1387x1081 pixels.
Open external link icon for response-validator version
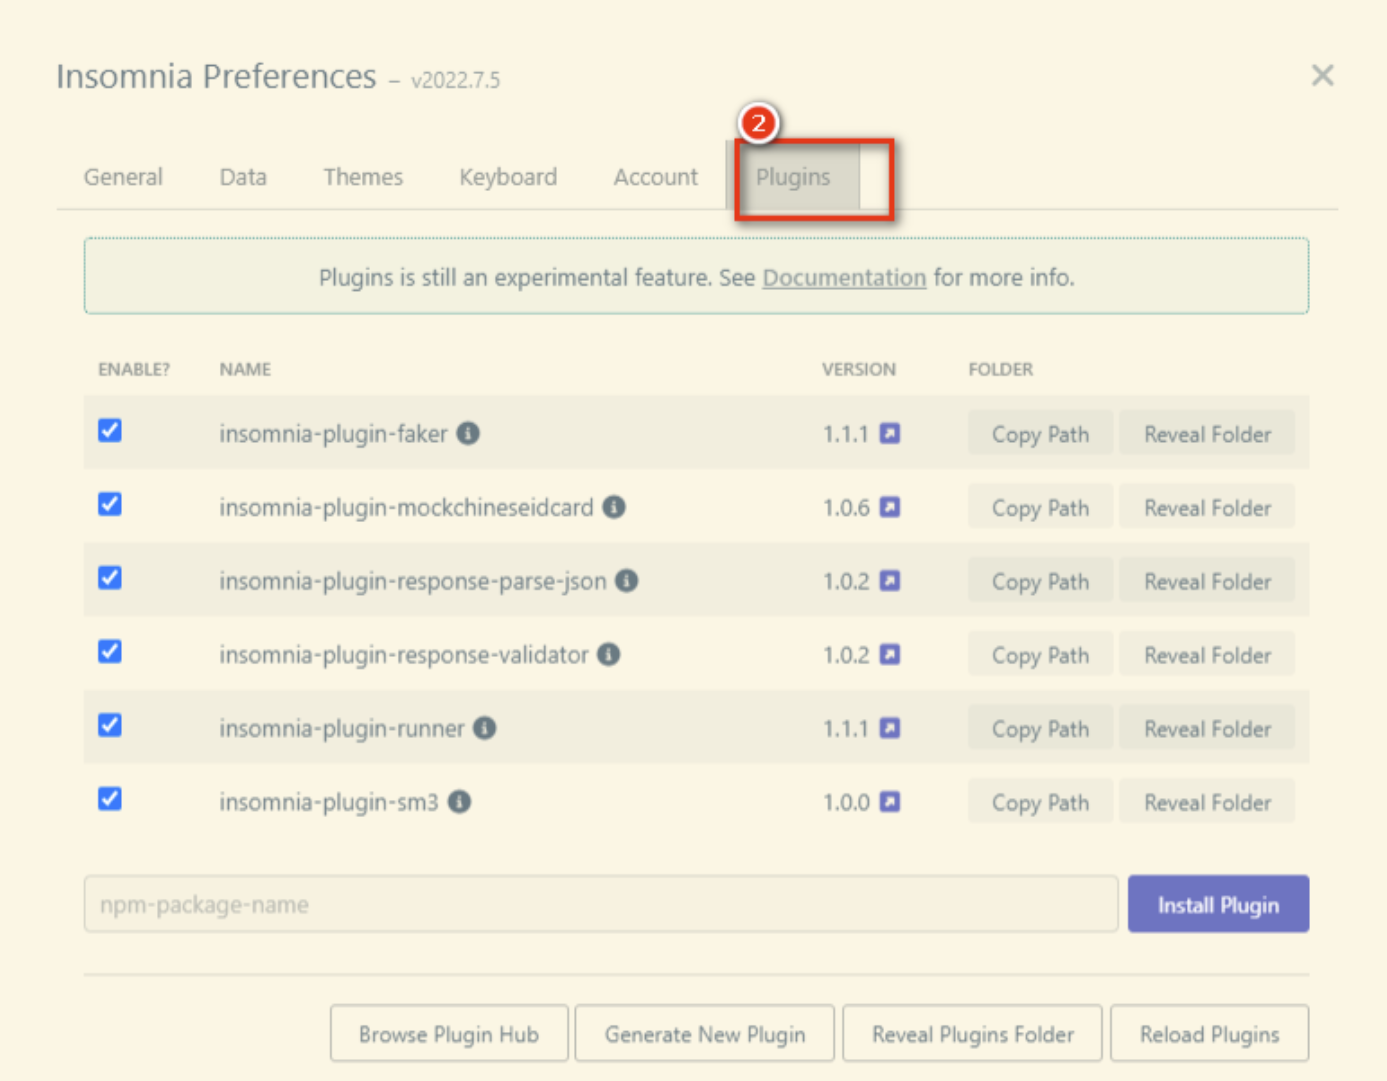[890, 654]
